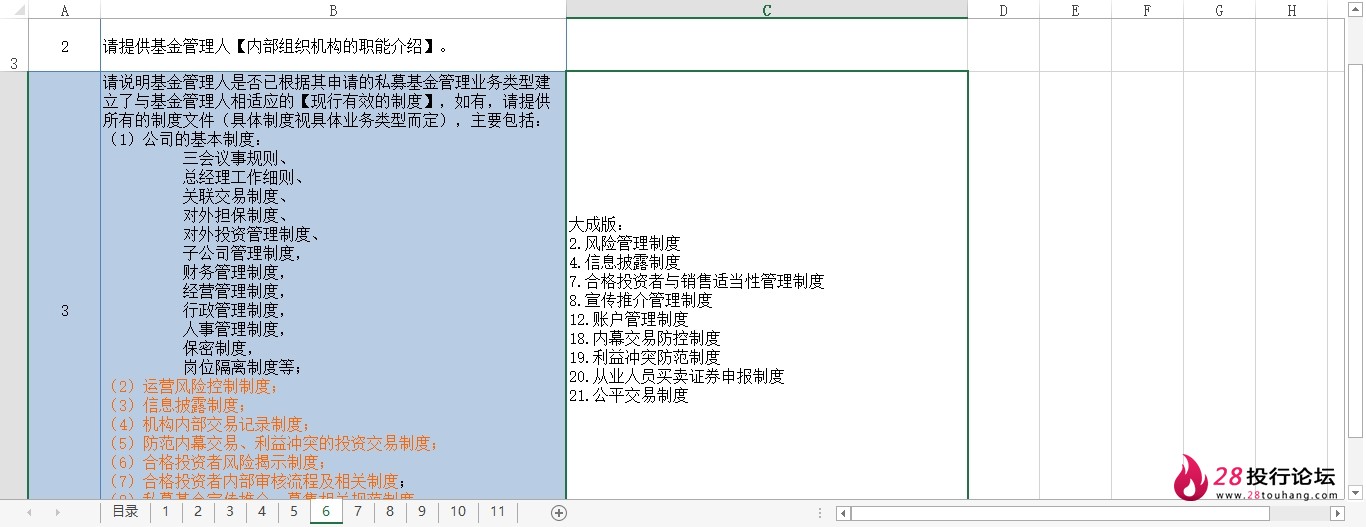Switch to sheet tab 9
Screen dimensions: 1366x527
tap(422, 511)
